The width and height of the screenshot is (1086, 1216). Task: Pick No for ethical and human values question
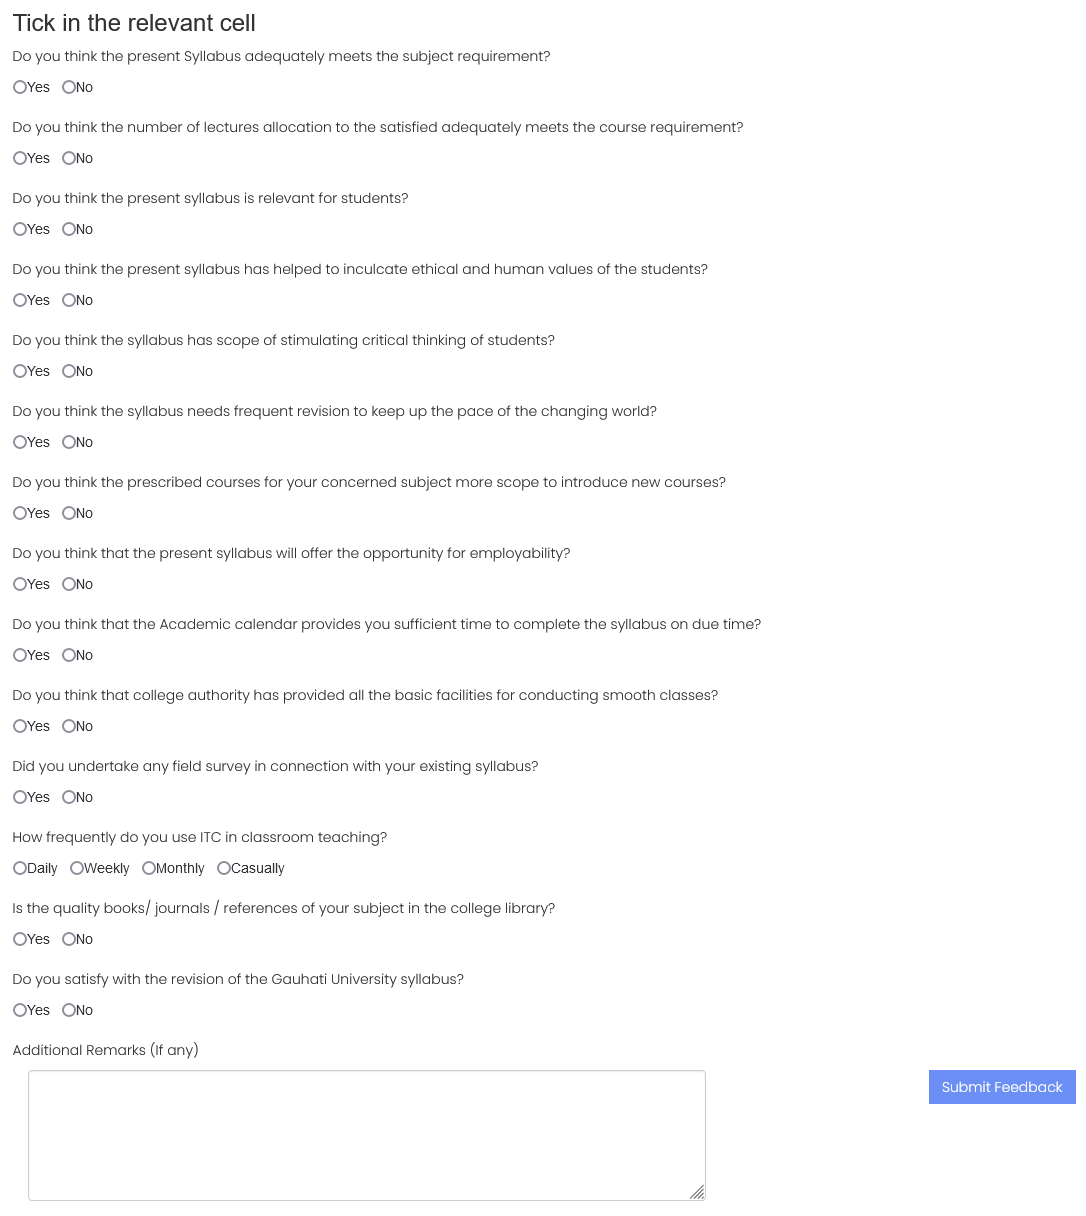tap(69, 300)
